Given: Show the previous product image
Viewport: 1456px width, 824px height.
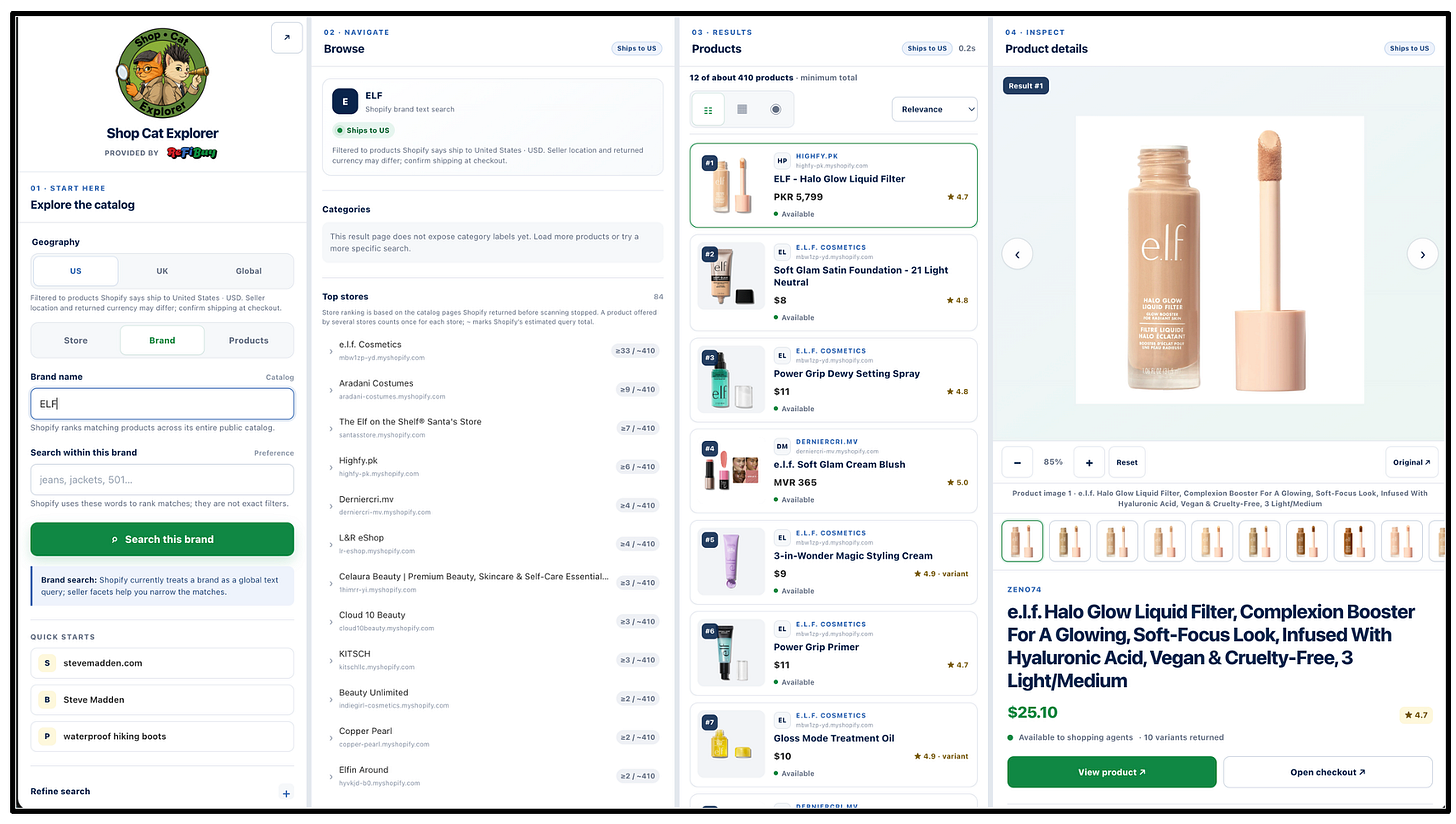Looking at the screenshot, I should (1017, 254).
